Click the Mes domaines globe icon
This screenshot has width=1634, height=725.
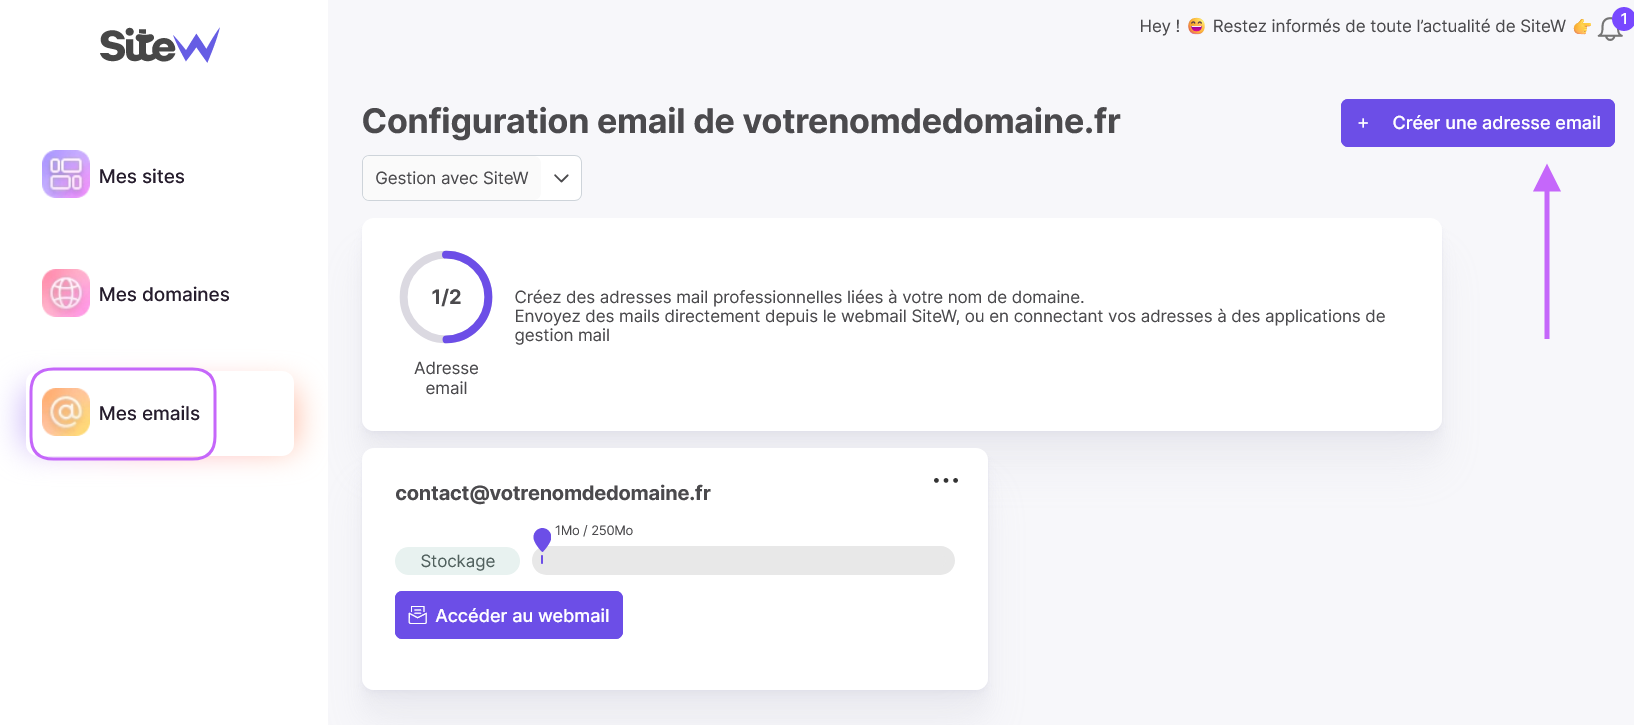(66, 293)
